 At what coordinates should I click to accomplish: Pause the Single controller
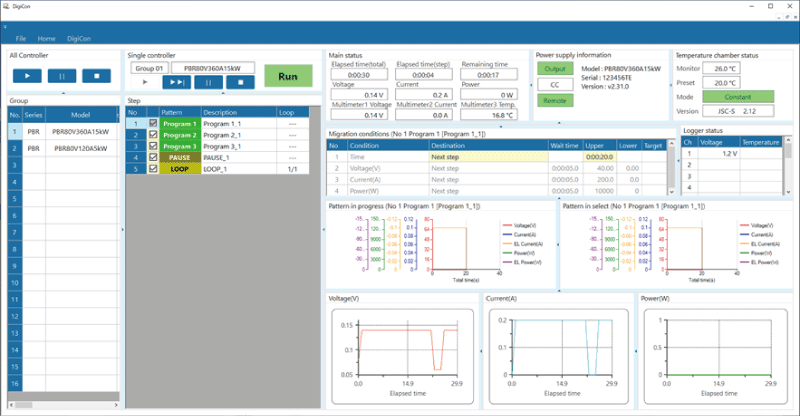207,82
